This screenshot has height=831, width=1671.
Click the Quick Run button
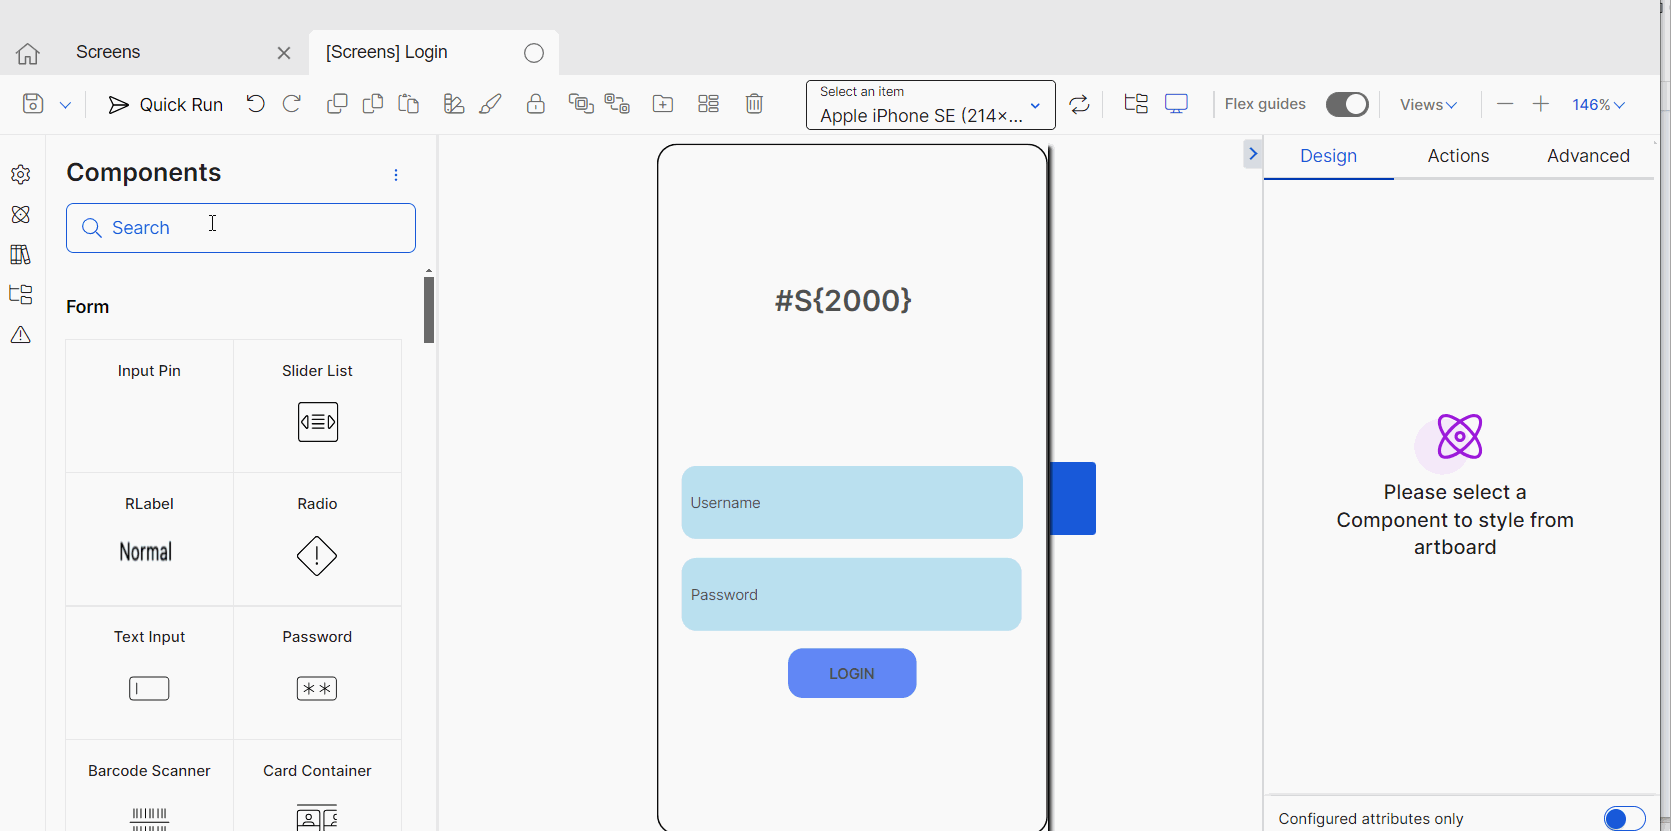click(165, 105)
